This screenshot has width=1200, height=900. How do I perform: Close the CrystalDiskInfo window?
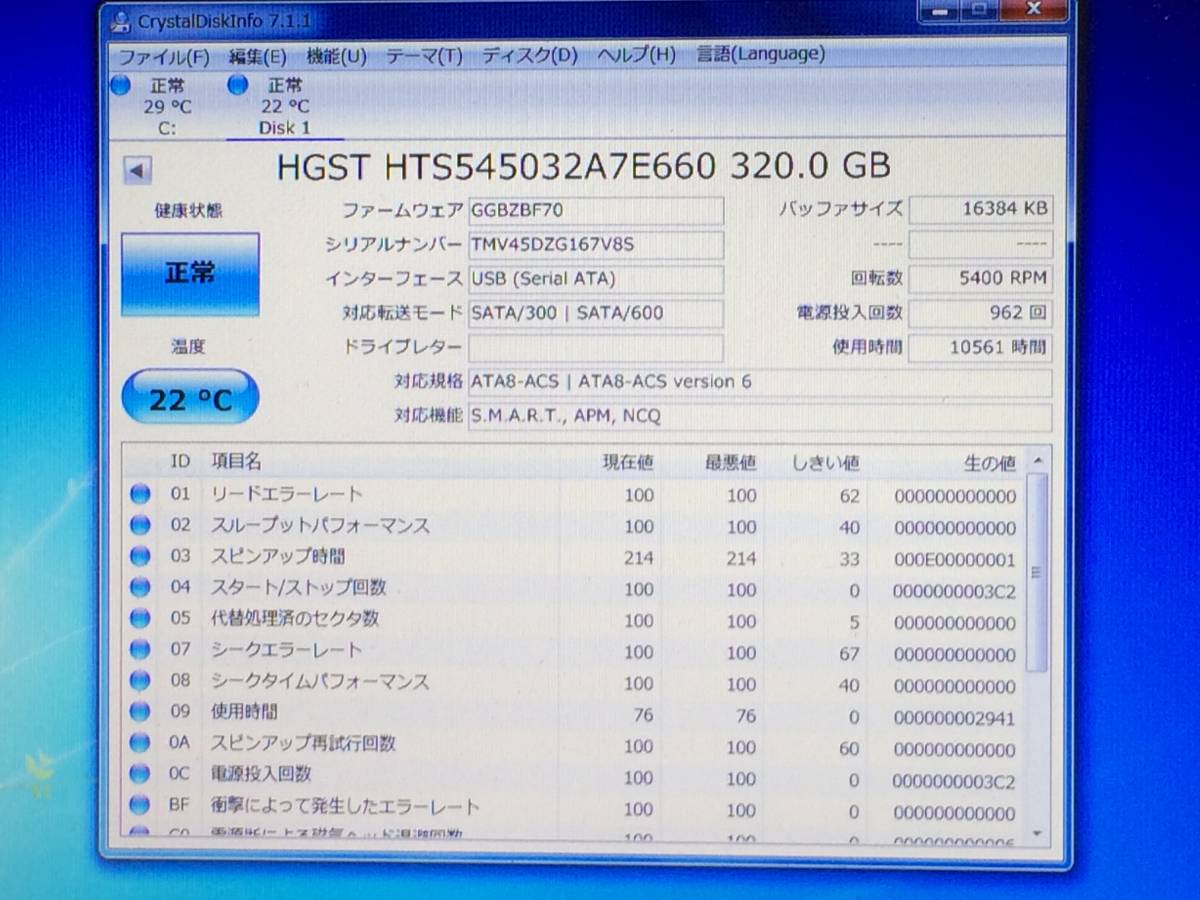click(x=1032, y=10)
